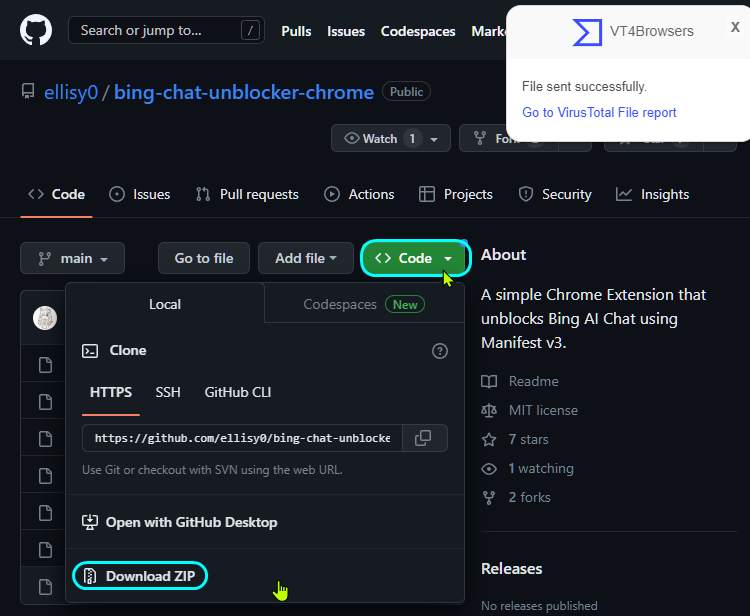The width and height of the screenshot is (750, 616).
Task: Click the star icon beside 7 stars
Action: click(x=489, y=439)
